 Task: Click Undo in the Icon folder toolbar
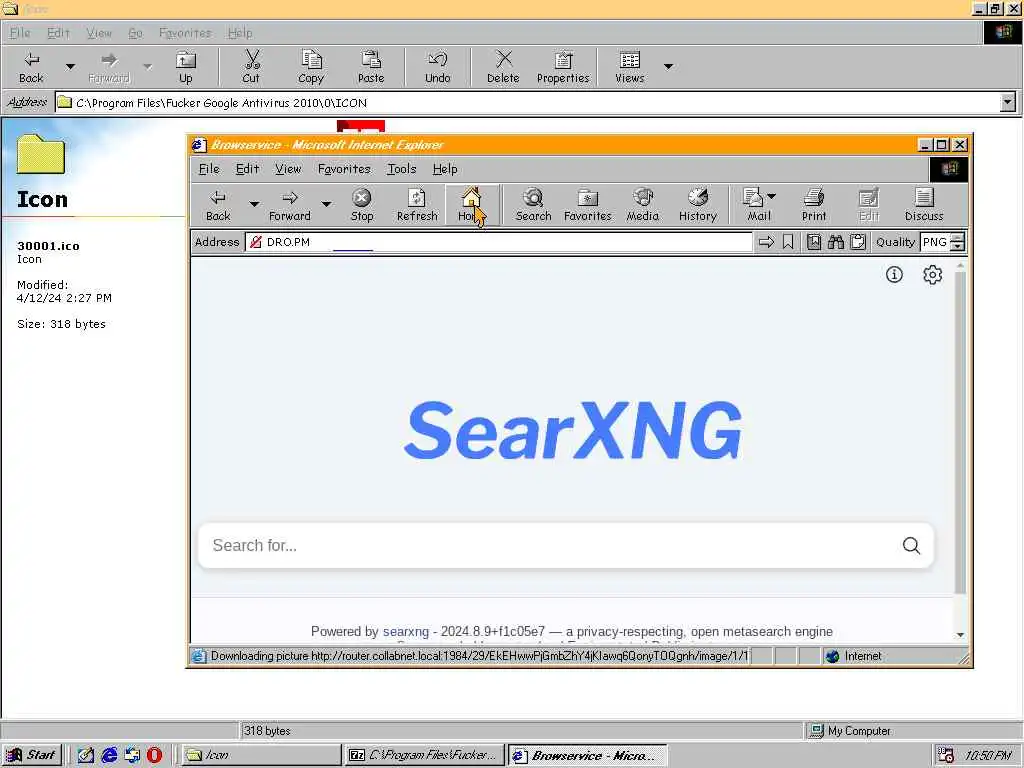click(x=438, y=67)
